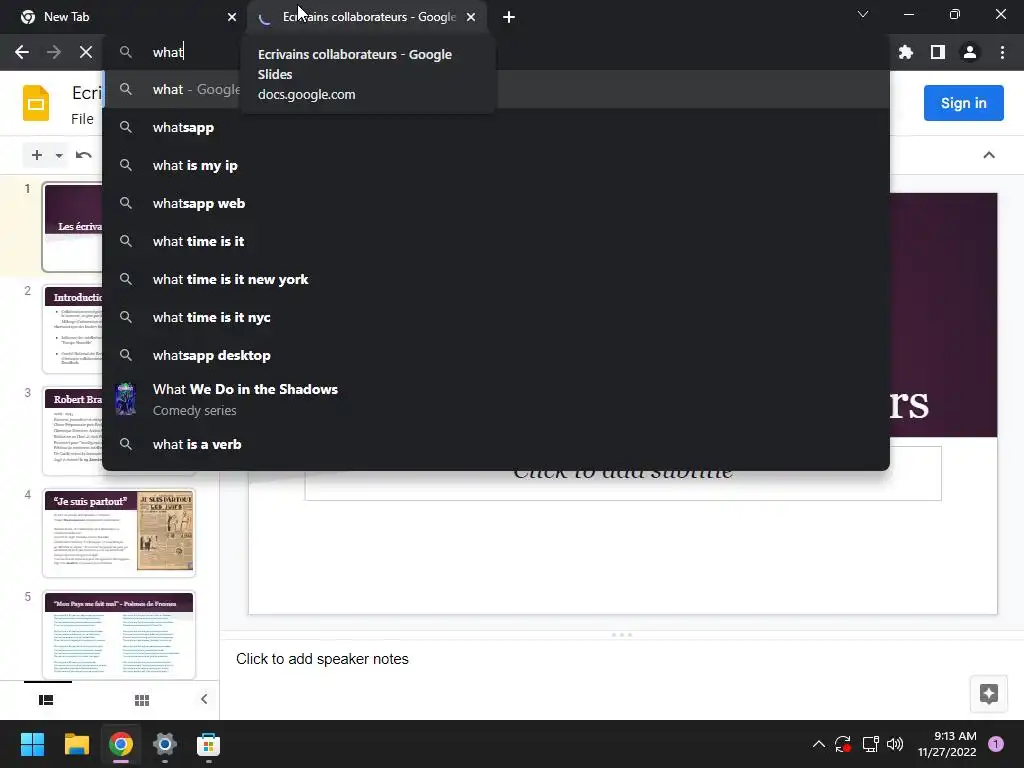Select slide 4 'Je suis partout' thumbnail

(119, 533)
